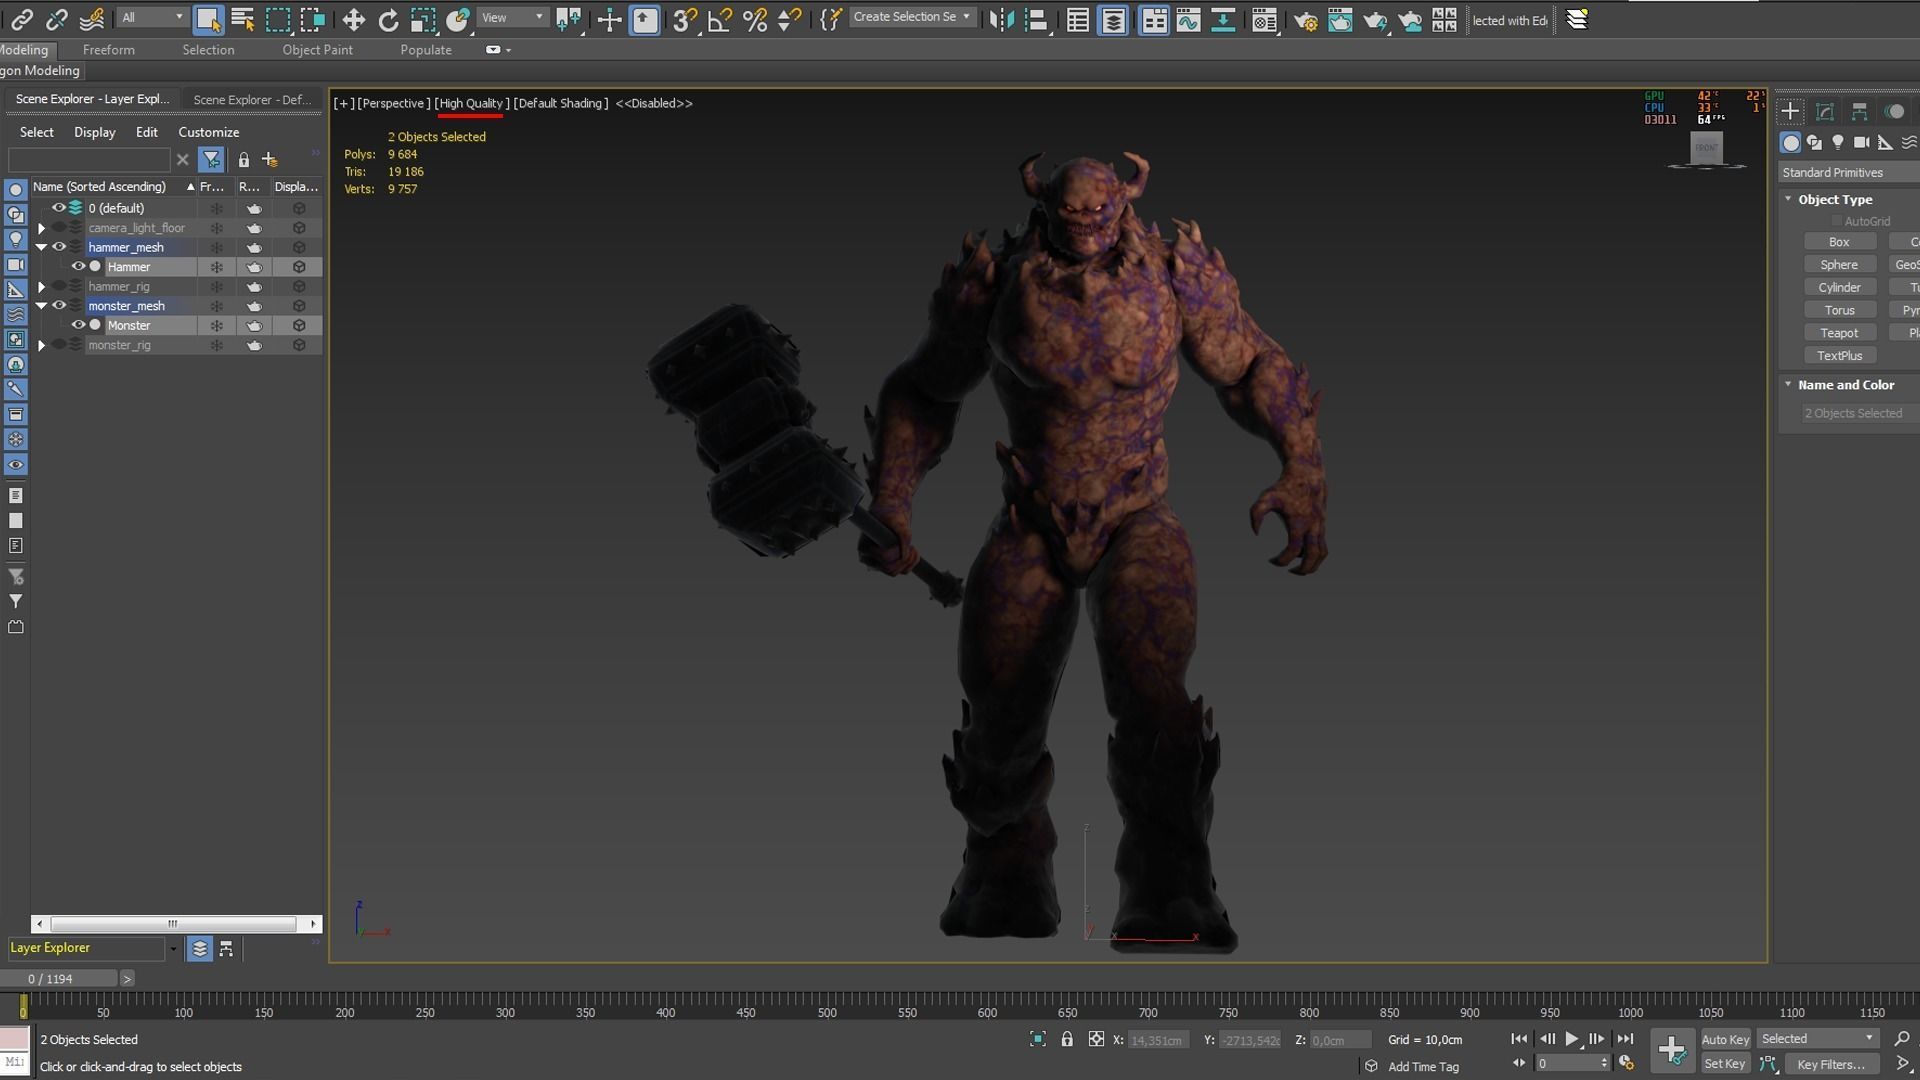Viewport: 1920px width, 1080px height.
Task: Open the Layer Explorer name dropdown
Action: tap(172, 949)
